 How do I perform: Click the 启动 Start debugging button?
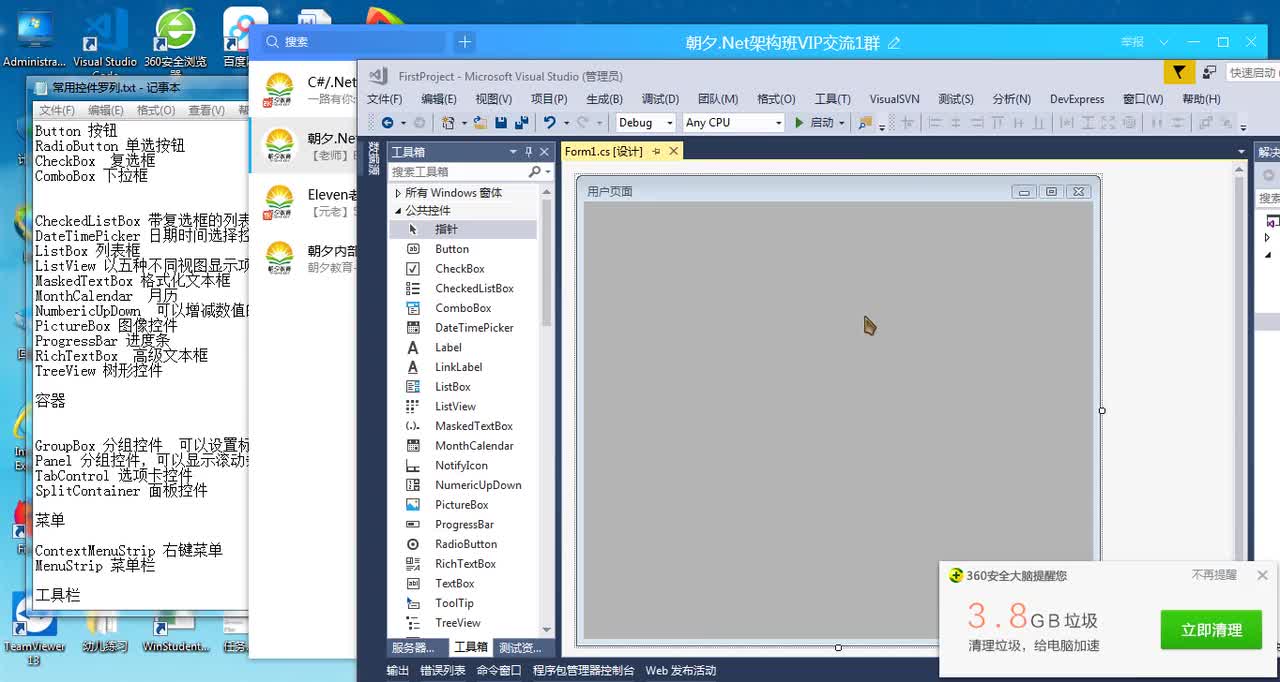click(814, 123)
